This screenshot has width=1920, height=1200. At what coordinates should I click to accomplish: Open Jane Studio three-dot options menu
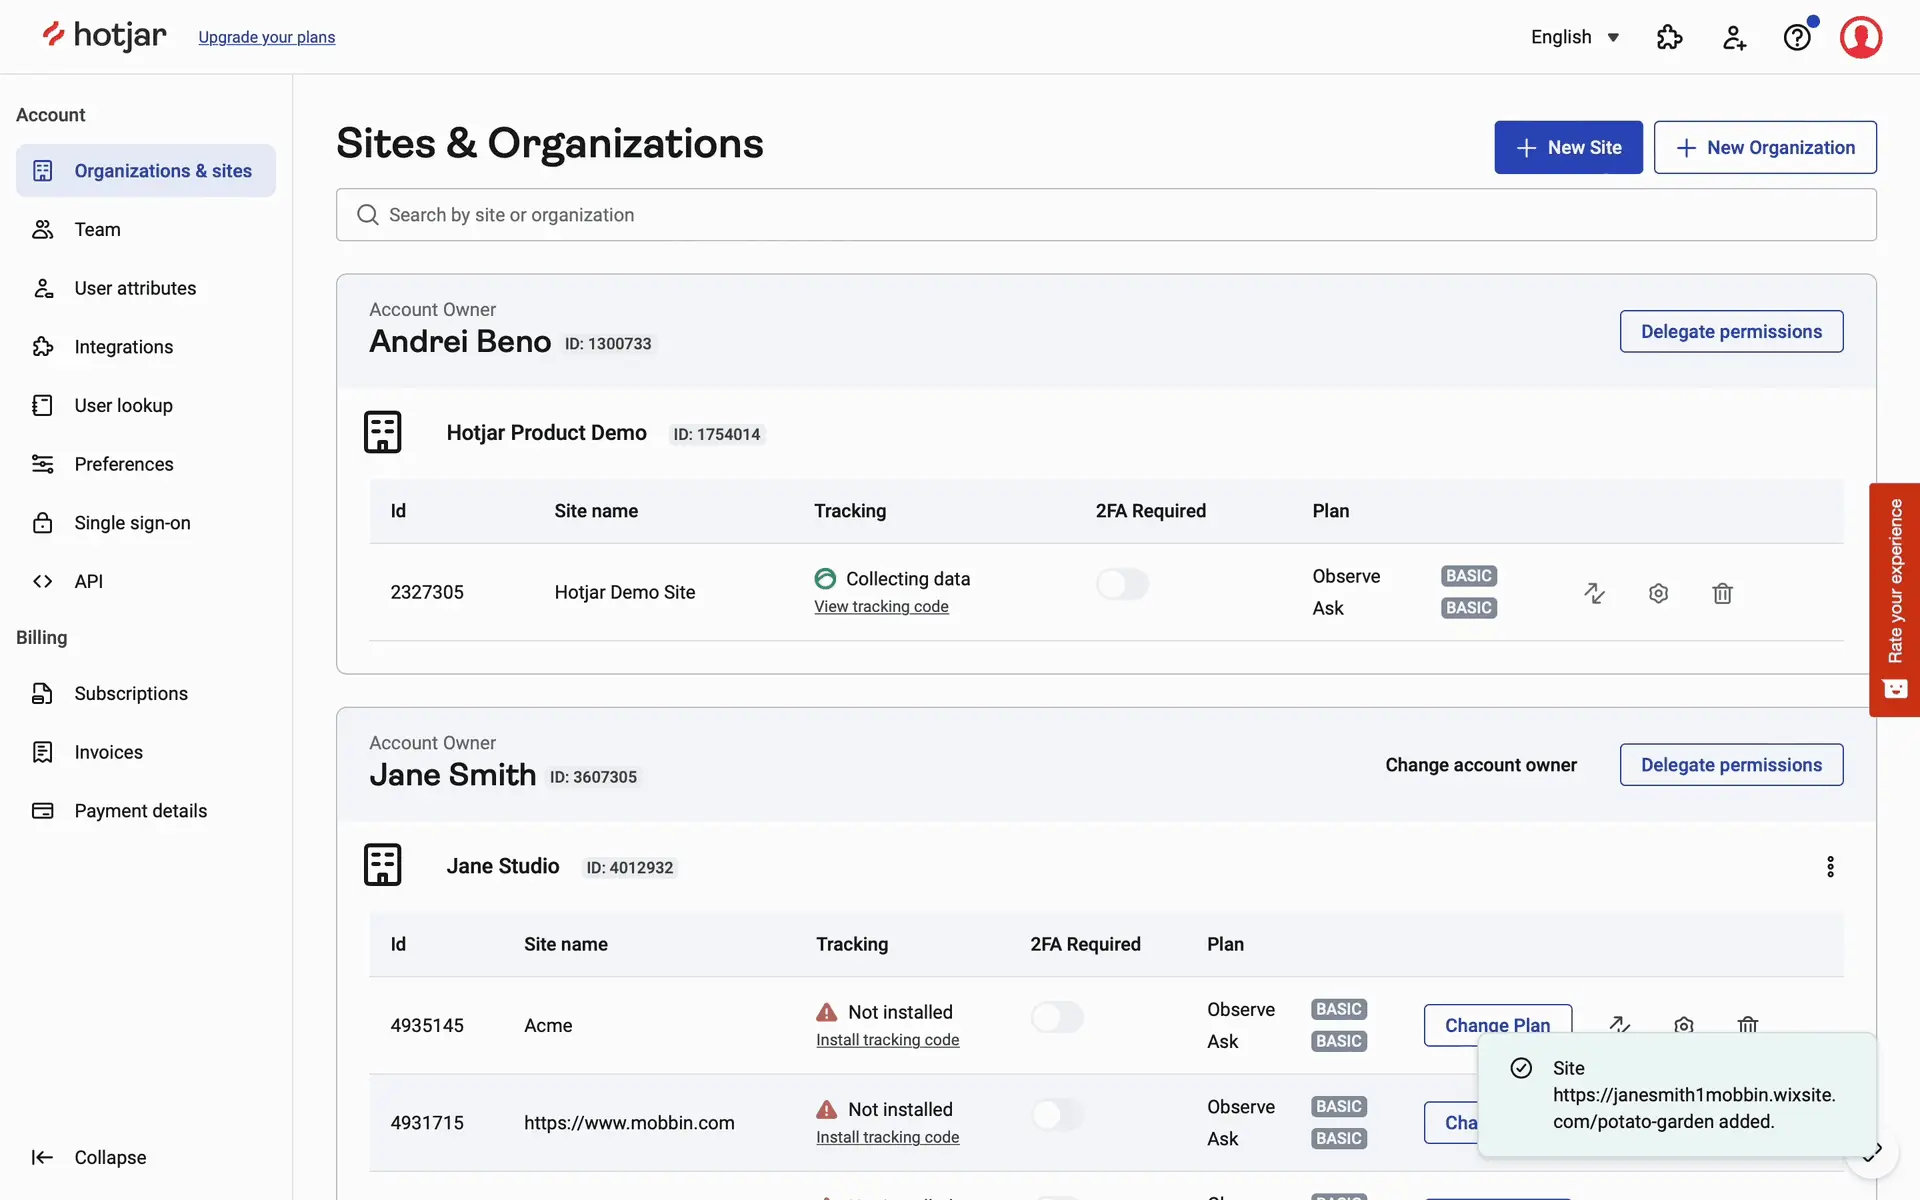(x=1830, y=866)
